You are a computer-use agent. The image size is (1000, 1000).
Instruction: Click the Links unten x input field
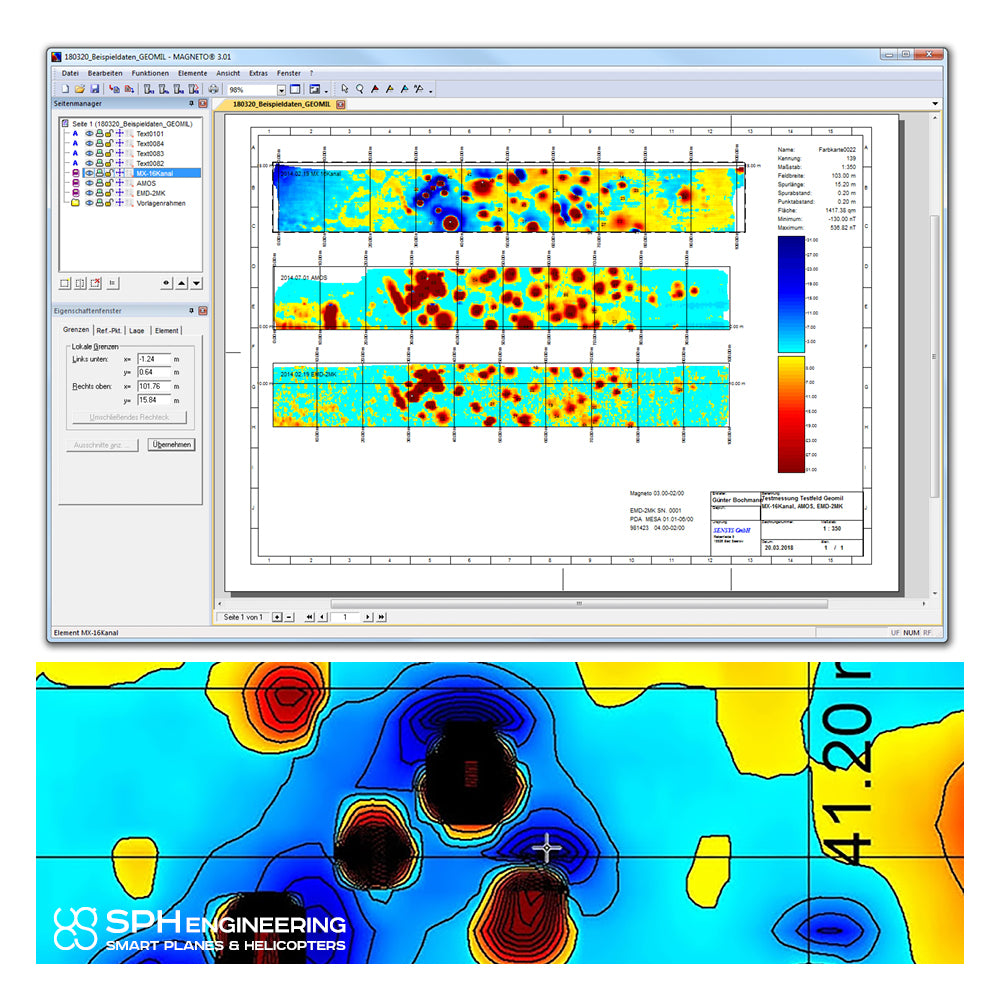coord(154,359)
